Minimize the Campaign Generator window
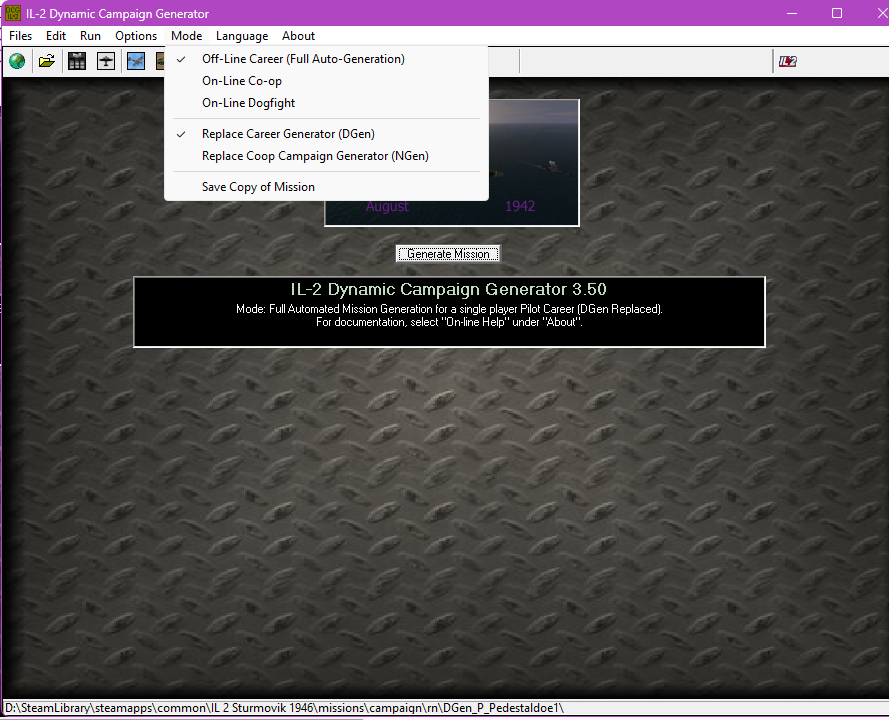The image size is (889, 720). click(x=792, y=13)
